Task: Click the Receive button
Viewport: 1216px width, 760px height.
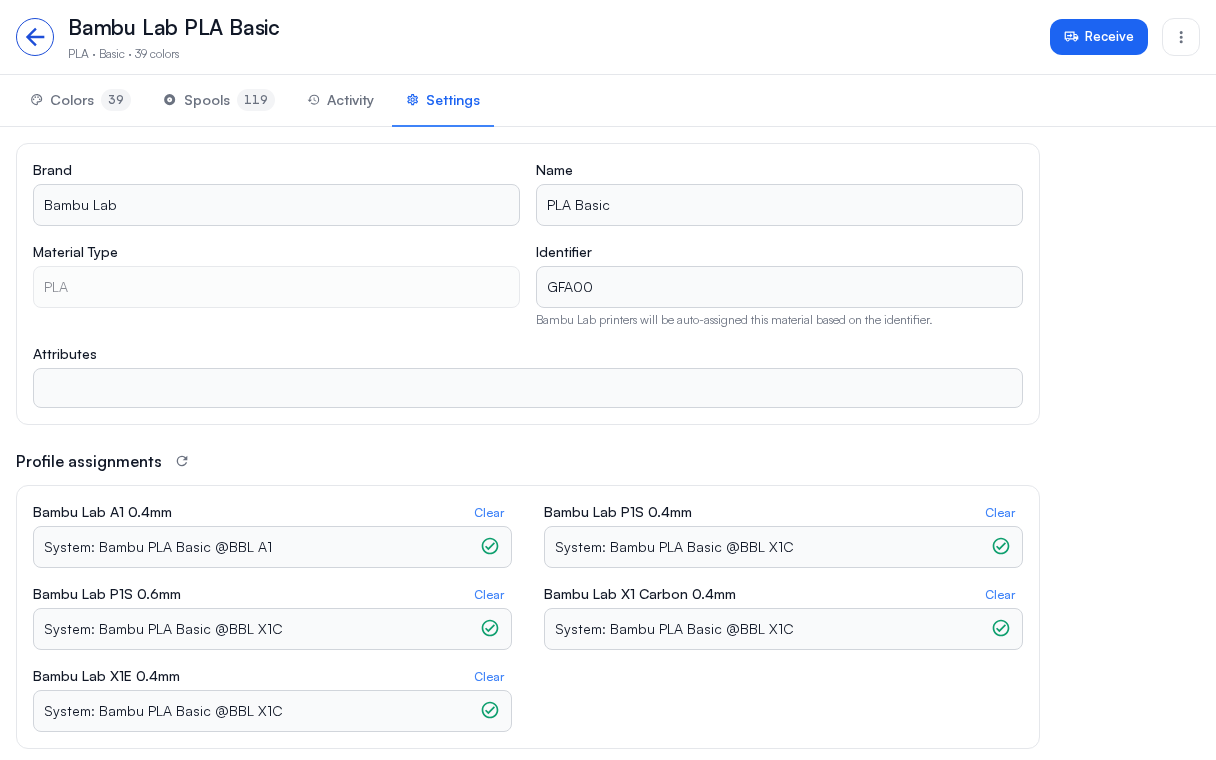Action: pyautogui.click(x=1099, y=37)
